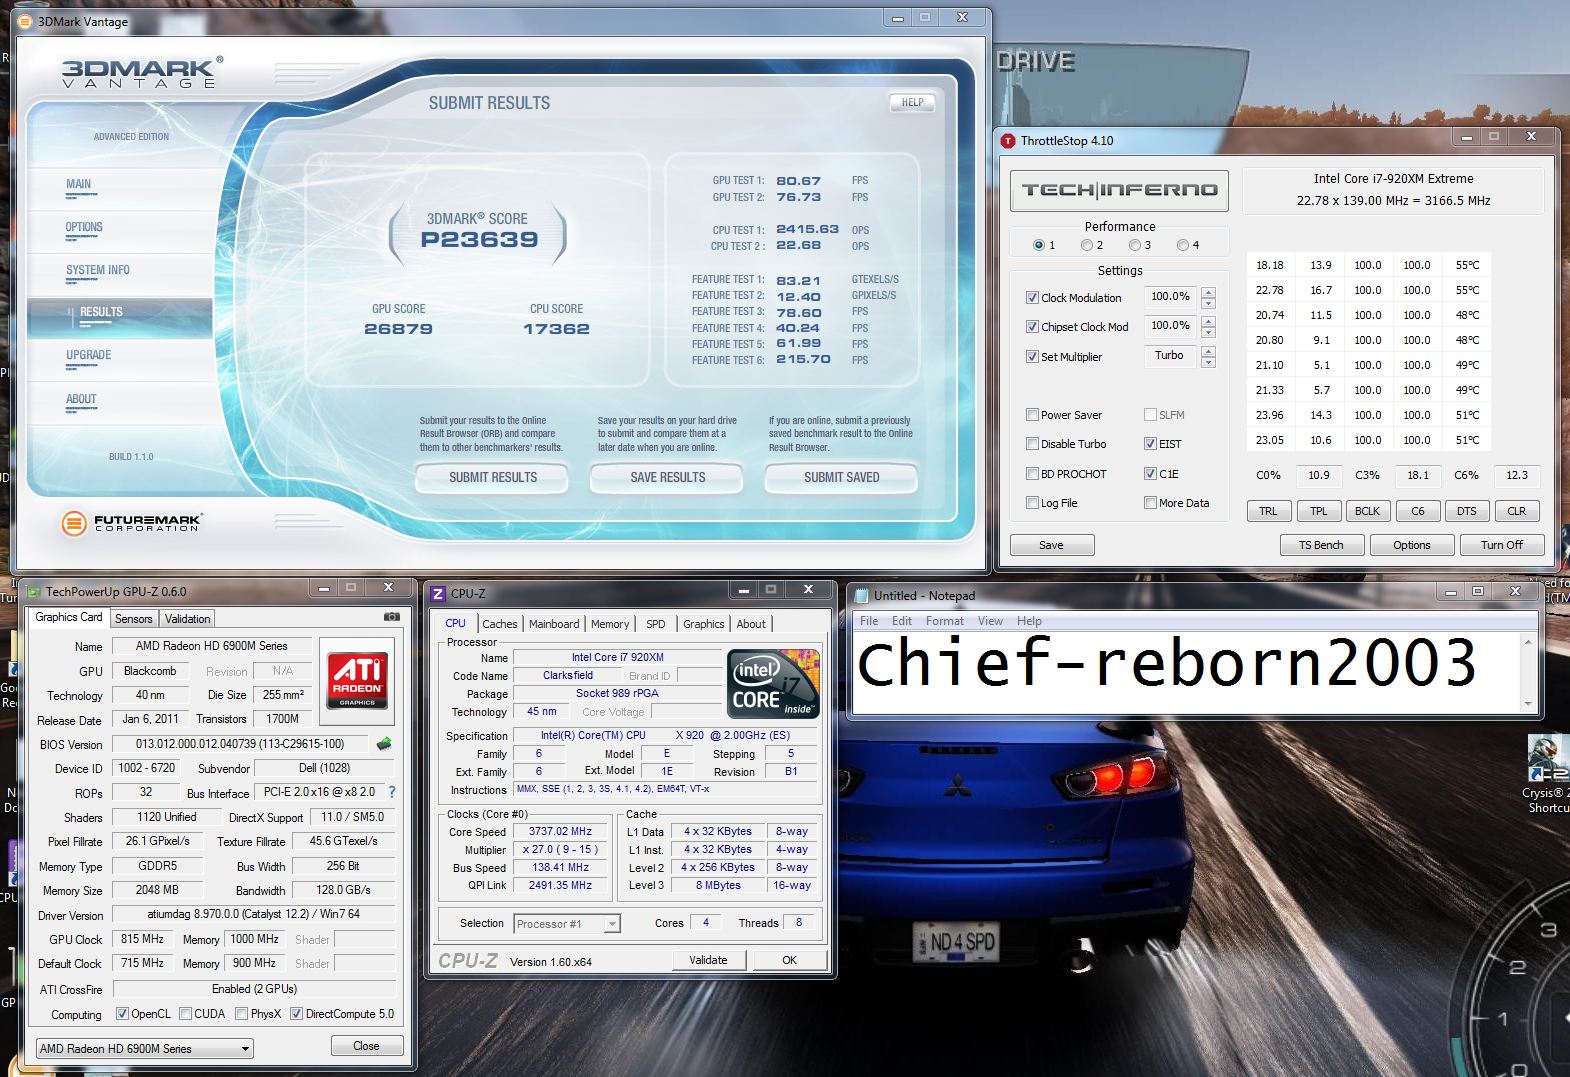This screenshot has height=1077, width=1570.
Task: Open the AMD Radeon HD 6900M Series dropdown
Action: (145, 1049)
